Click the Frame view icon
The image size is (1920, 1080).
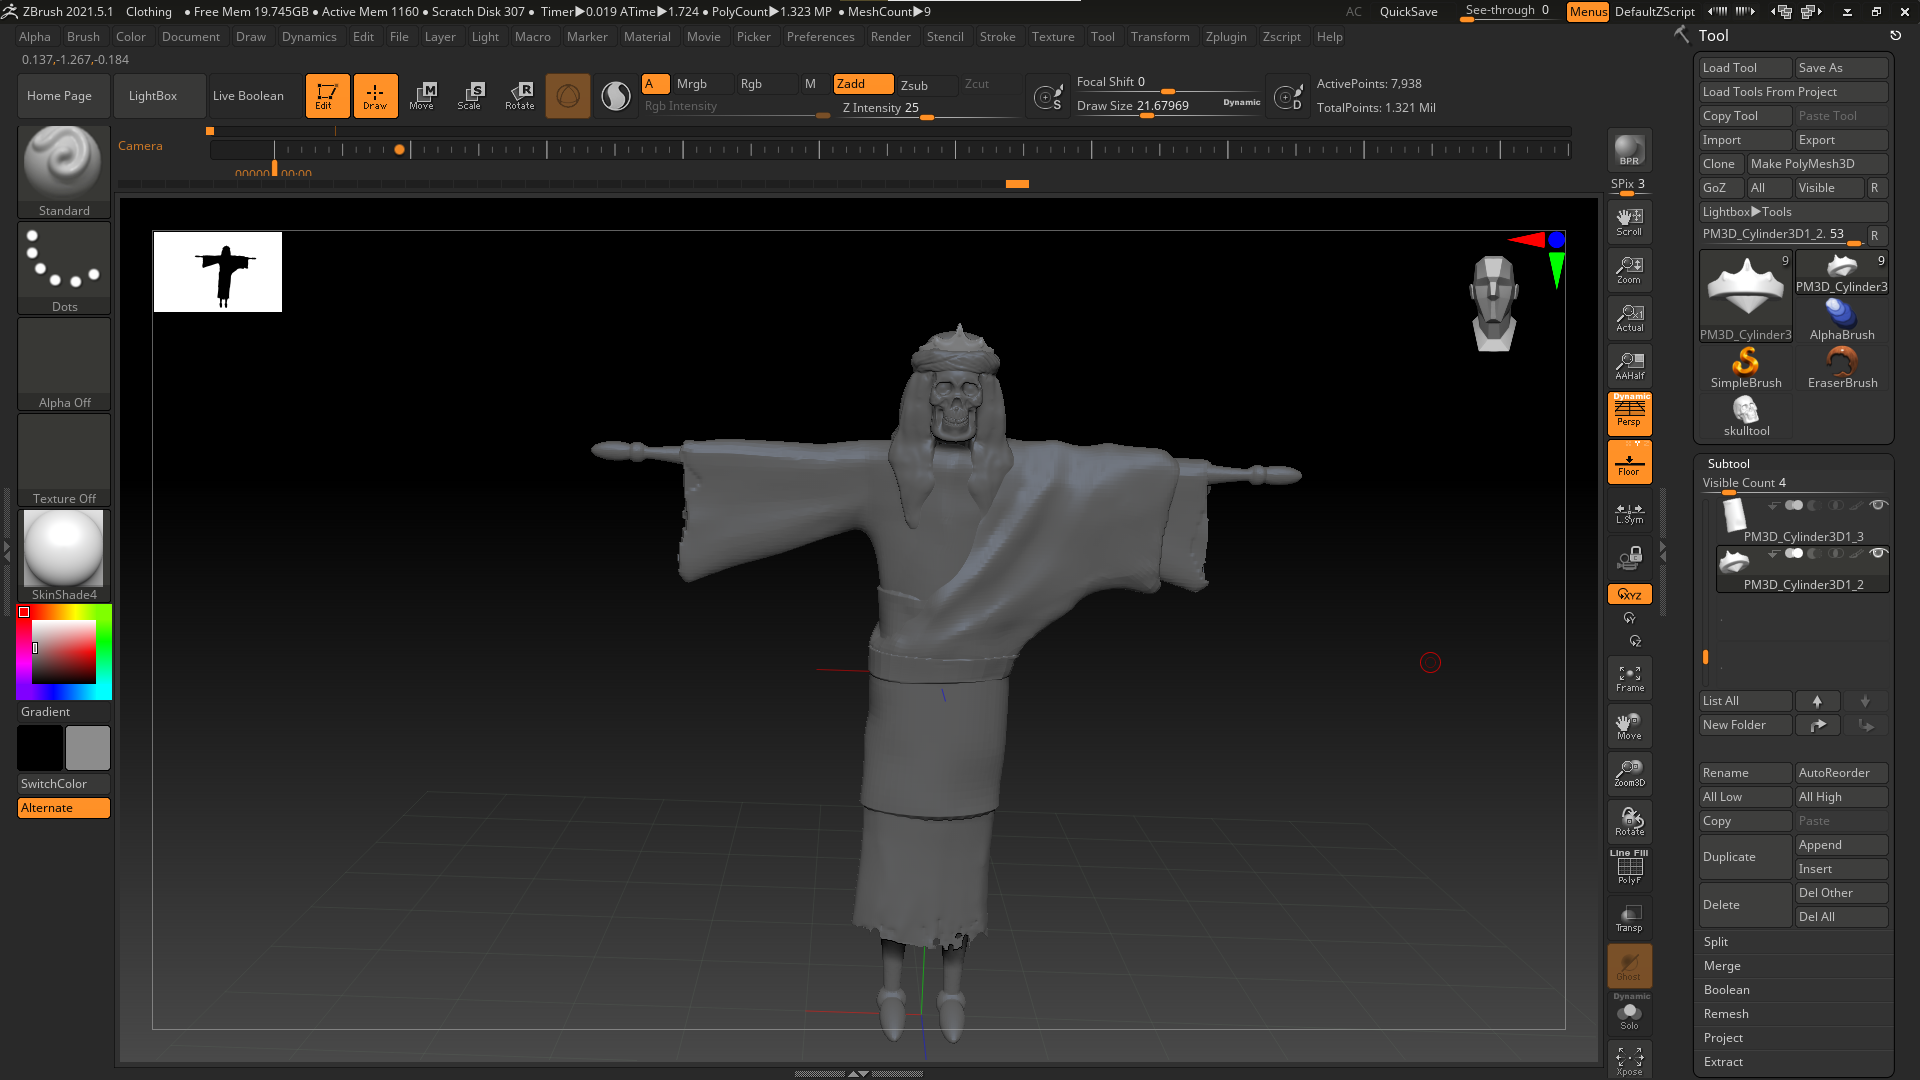pyautogui.click(x=1629, y=678)
